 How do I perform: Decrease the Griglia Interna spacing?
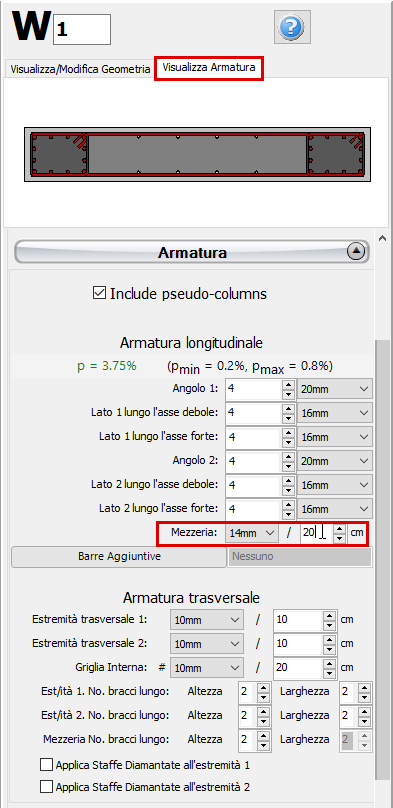[329, 673]
